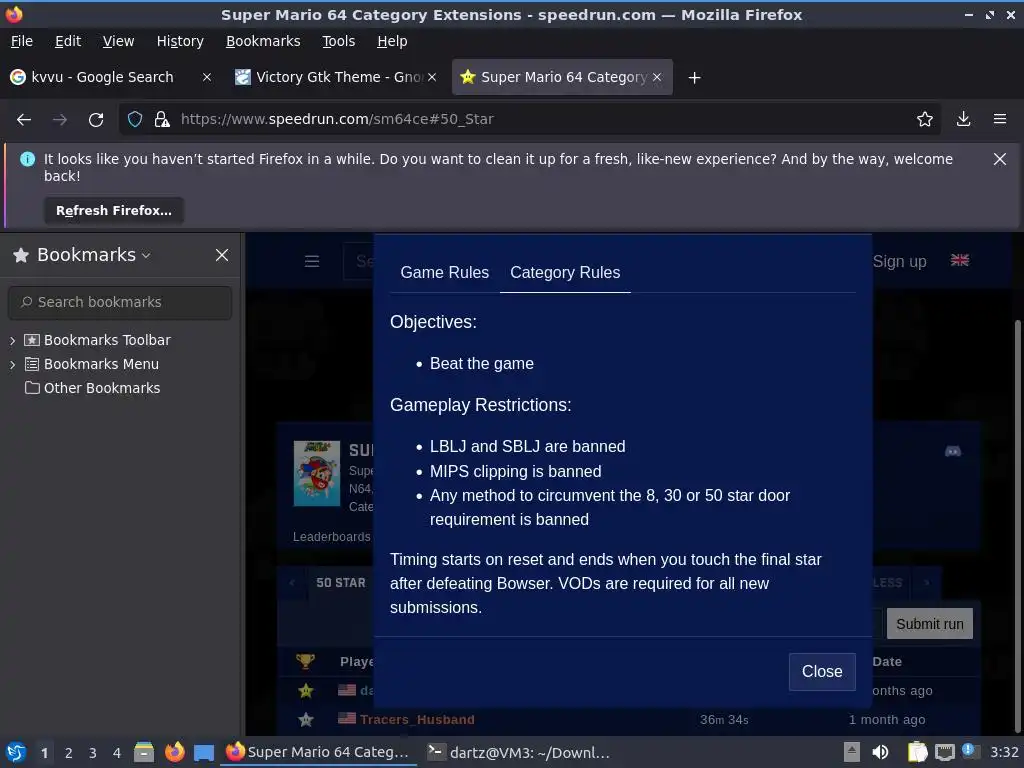Expand the Bookmarks Menu folder

[12, 364]
